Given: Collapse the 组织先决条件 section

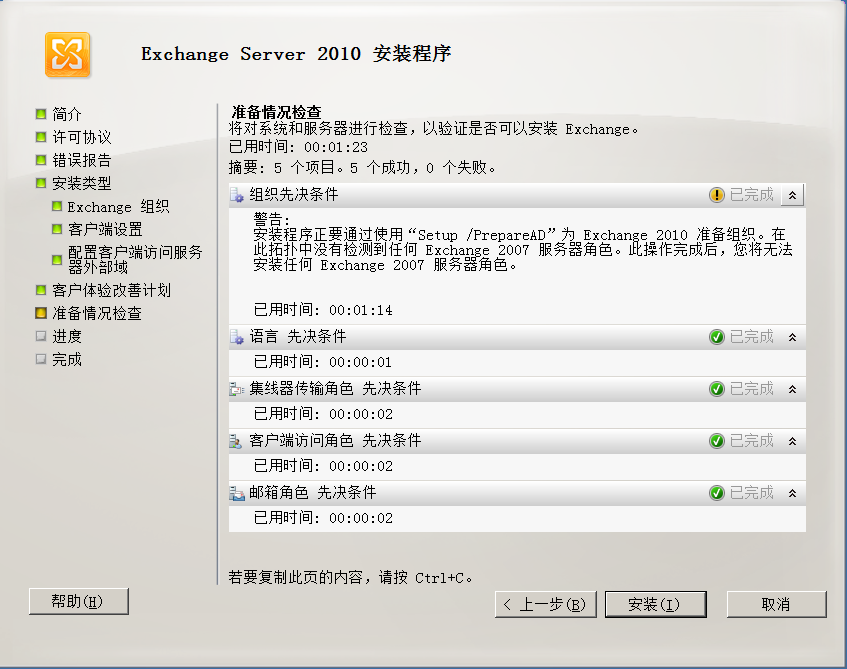Looking at the screenshot, I should click(792, 195).
